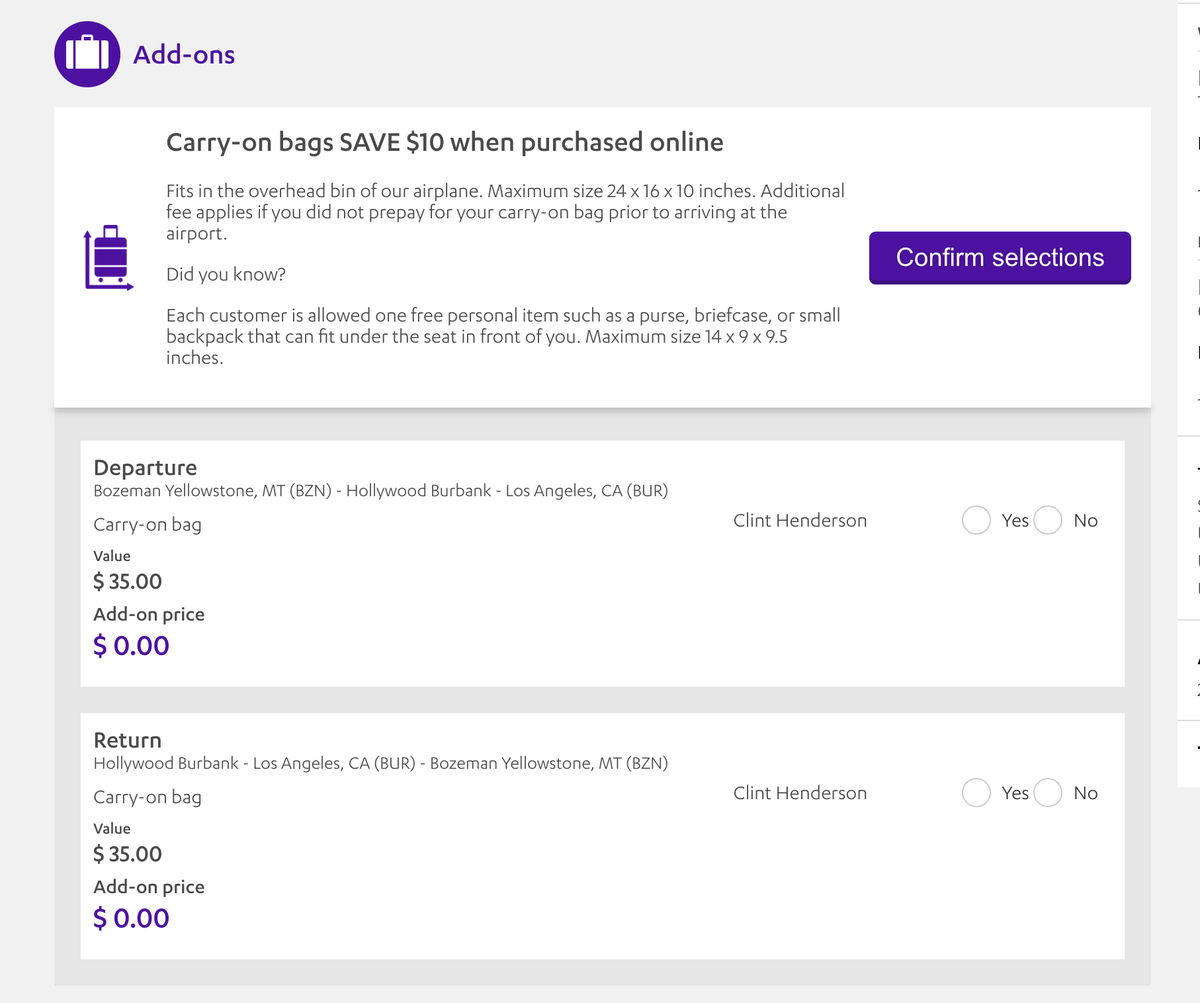Click the BUR to BZN route text
Image resolution: width=1200 pixels, height=1003 pixels.
coord(381,762)
